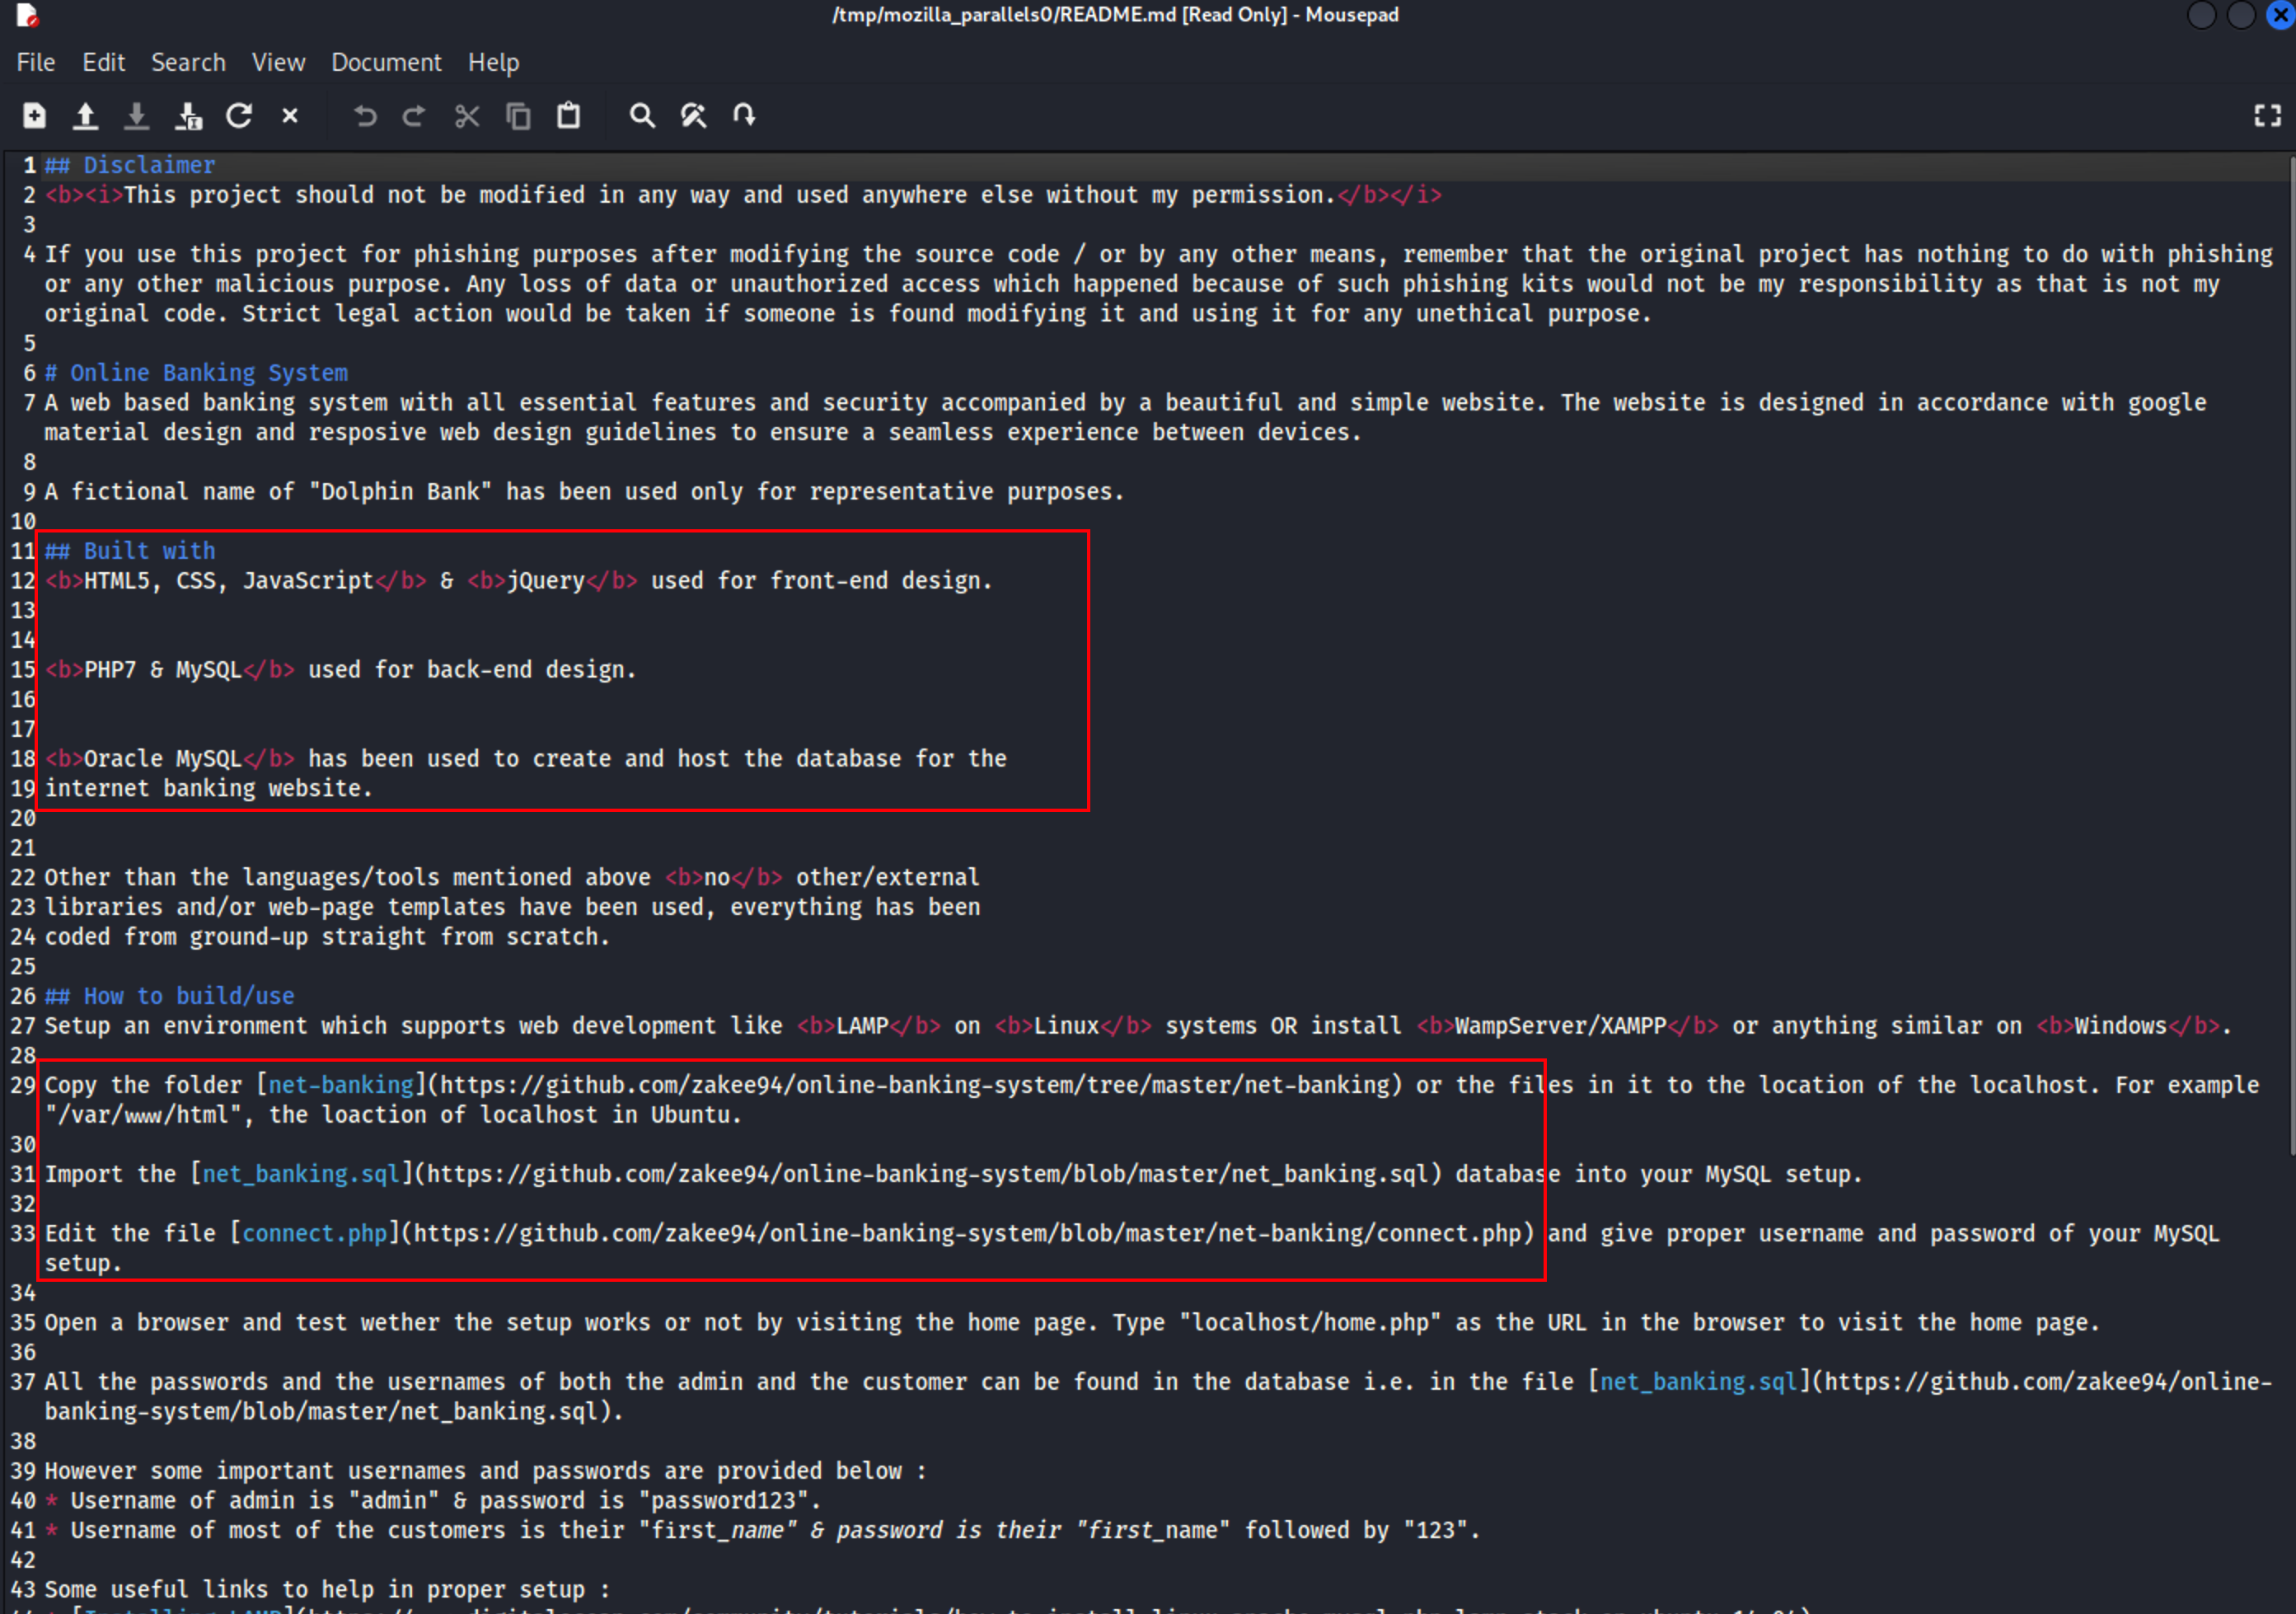
Task: Save the document with the download-arrow icon
Action: click(x=137, y=116)
